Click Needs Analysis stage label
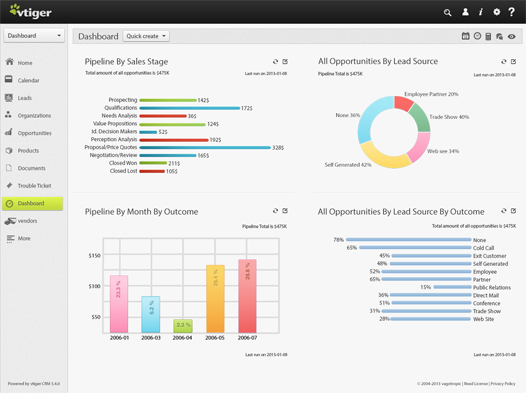This screenshot has height=393, width=526. click(119, 116)
